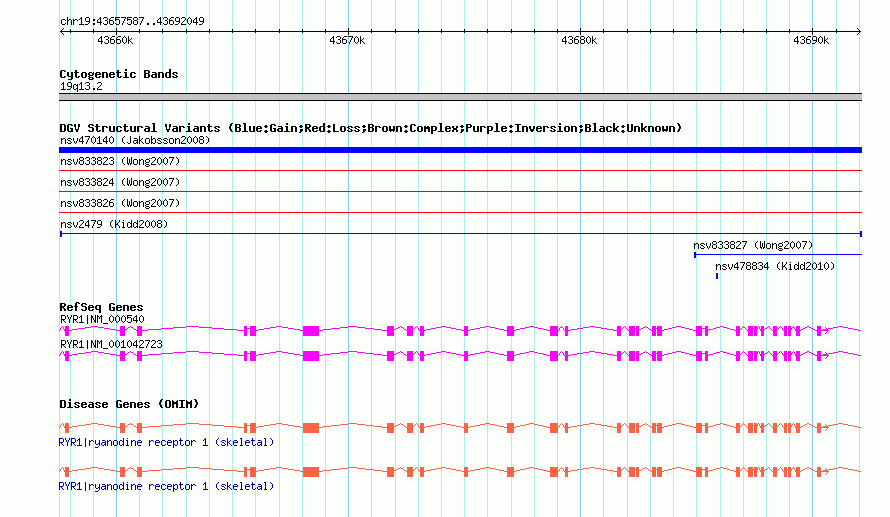
Task: Open the Cytogenetic Bands track heading
Action: click(x=119, y=74)
